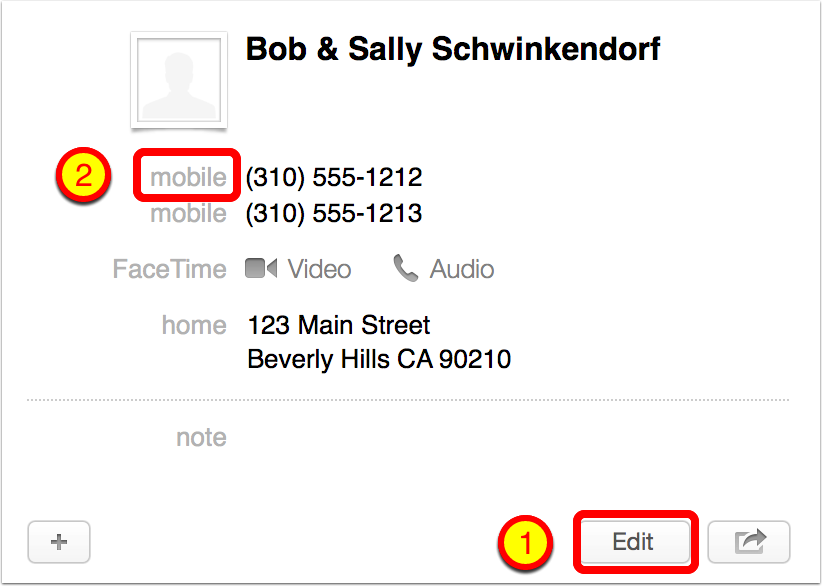The height and width of the screenshot is (586, 822).
Task: Select the phone number (310) 555-1213
Action: click(x=334, y=213)
